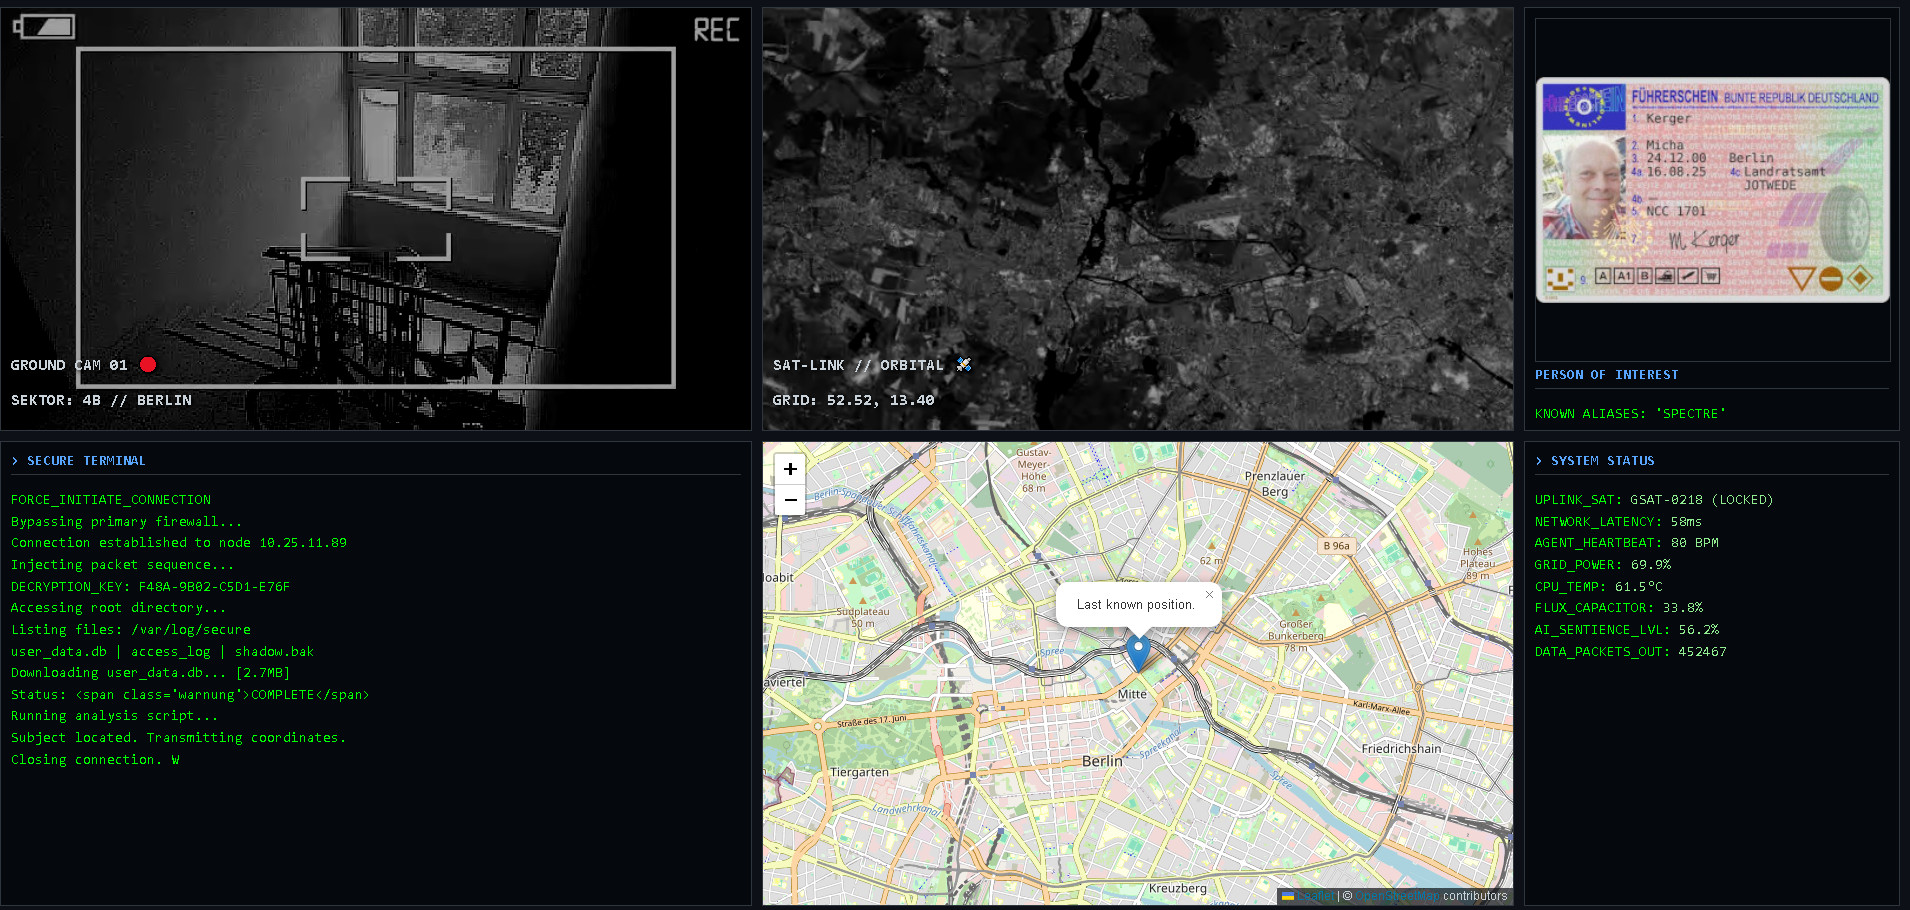Click the red recording dot indicator
This screenshot has height=910, width=1910.
(x=148, y=365)
